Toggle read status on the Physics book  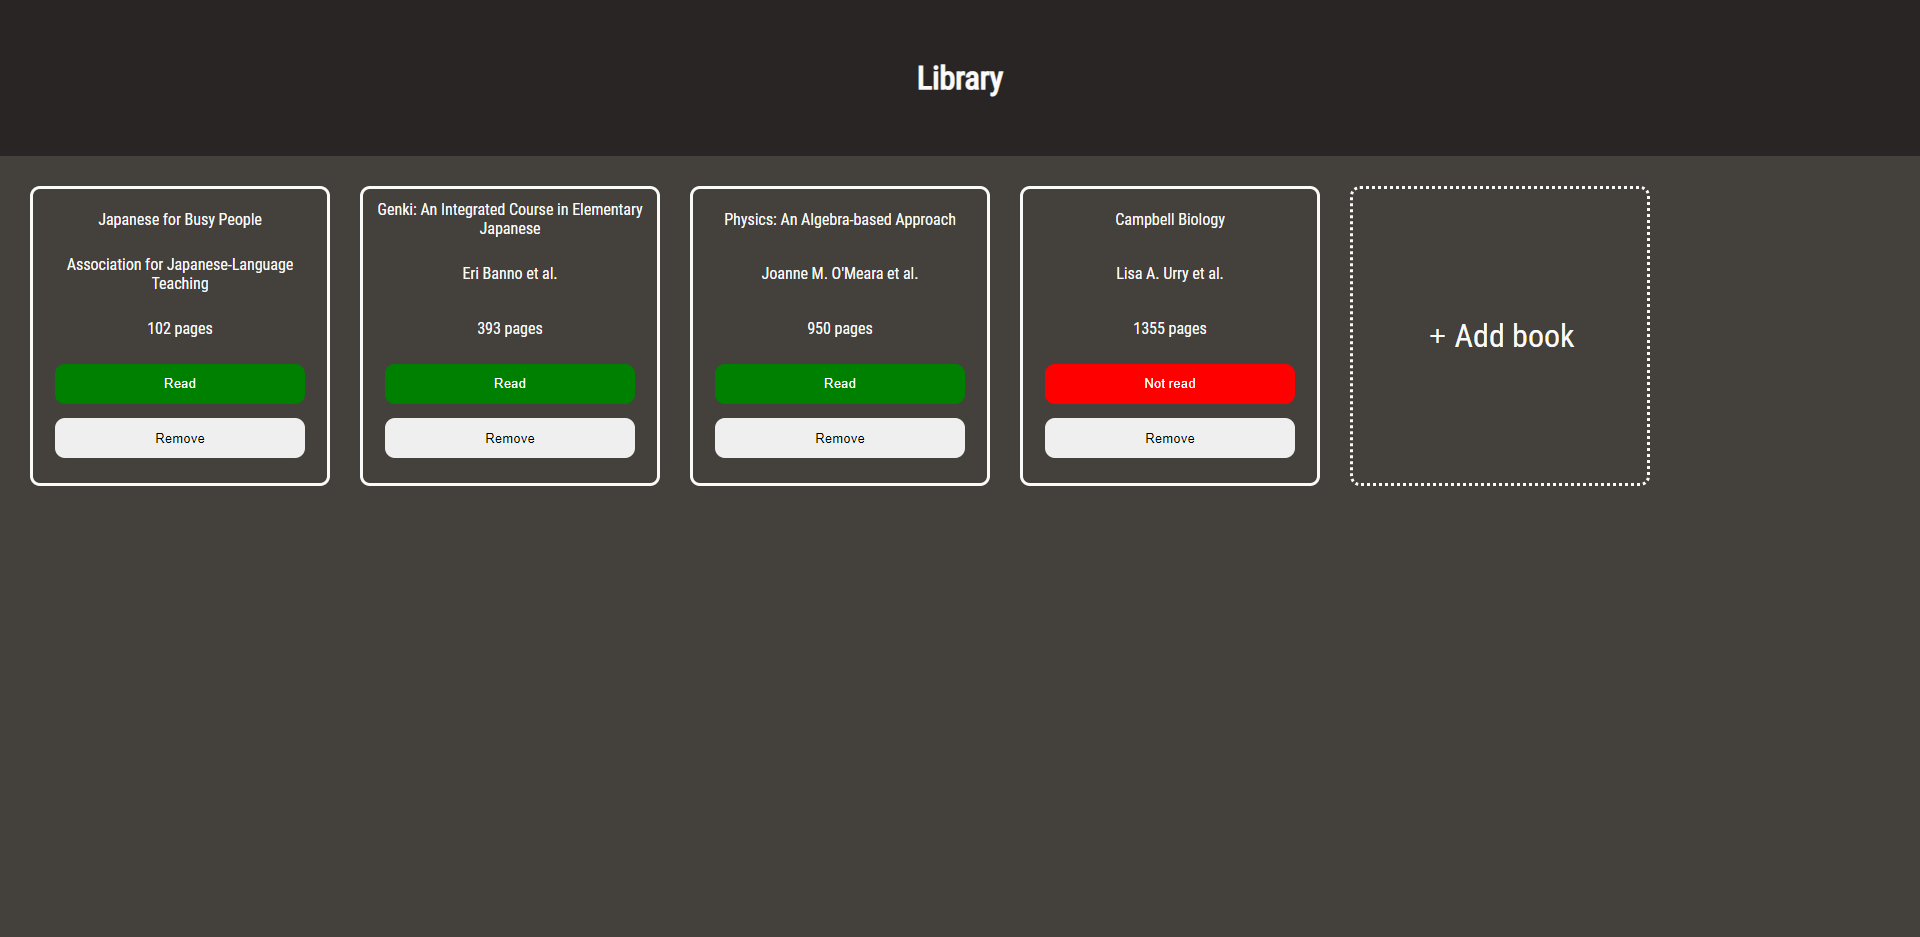(x=839, y=383)
